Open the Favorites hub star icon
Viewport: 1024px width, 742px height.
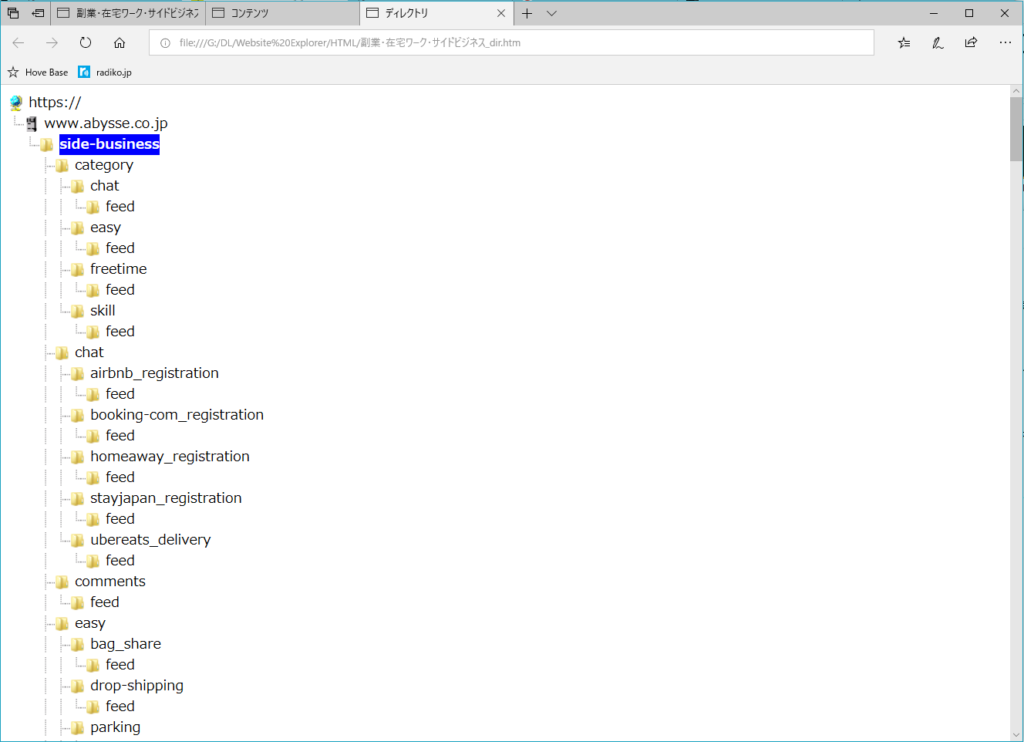(904, 42)
